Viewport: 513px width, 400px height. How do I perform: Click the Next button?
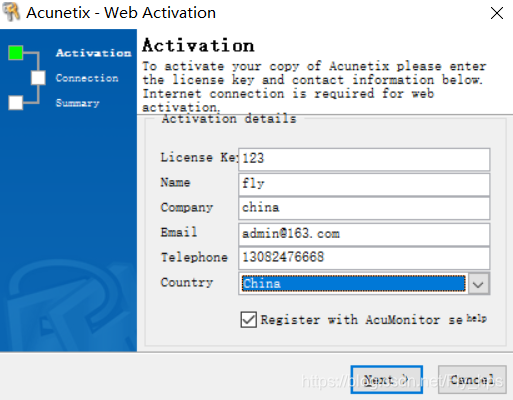pyautogui.click(x=387, y=379)
